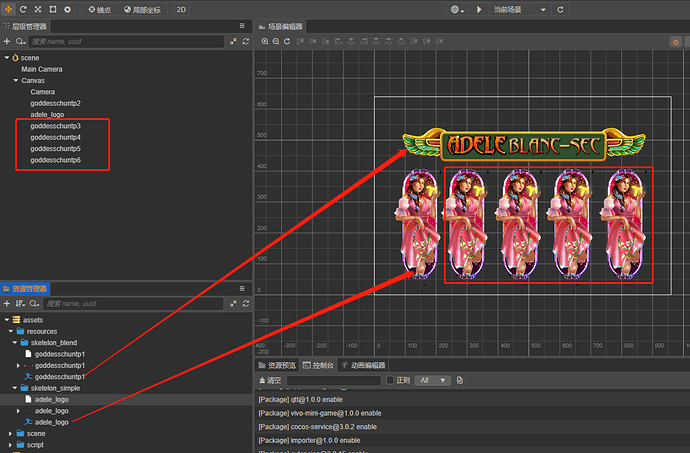Zoom out the scene view
The width and height of the screenshot is (690, 453).
click(276, 41)
